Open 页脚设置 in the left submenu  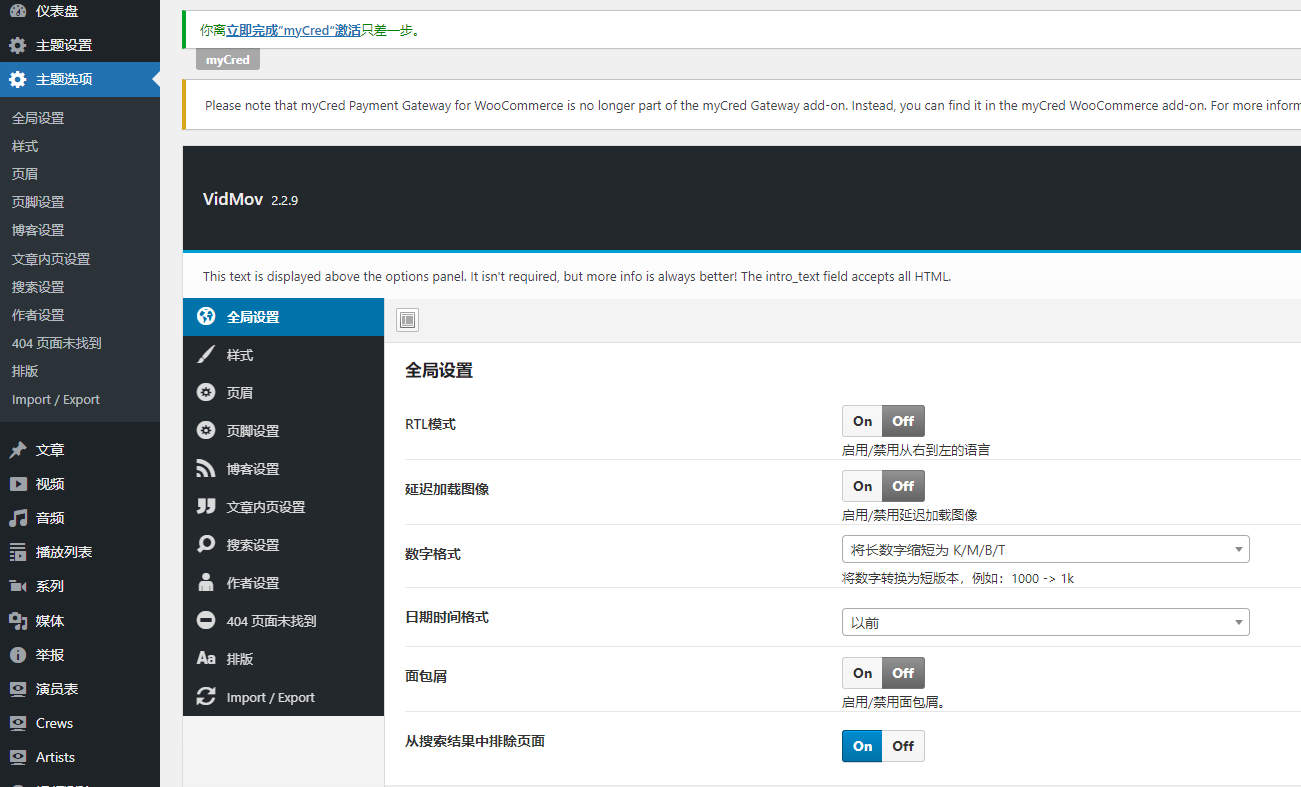pyautogui.click(x=38, y=202)
